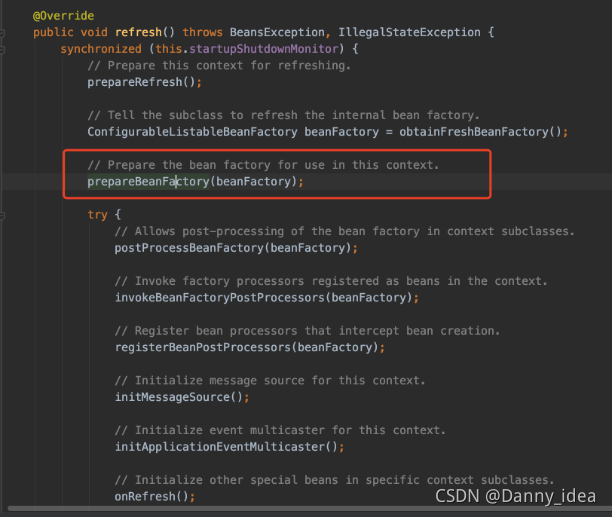The image size is (612, 517).
Task: Collapse the synchronized block fold marker
Action: 2,50
